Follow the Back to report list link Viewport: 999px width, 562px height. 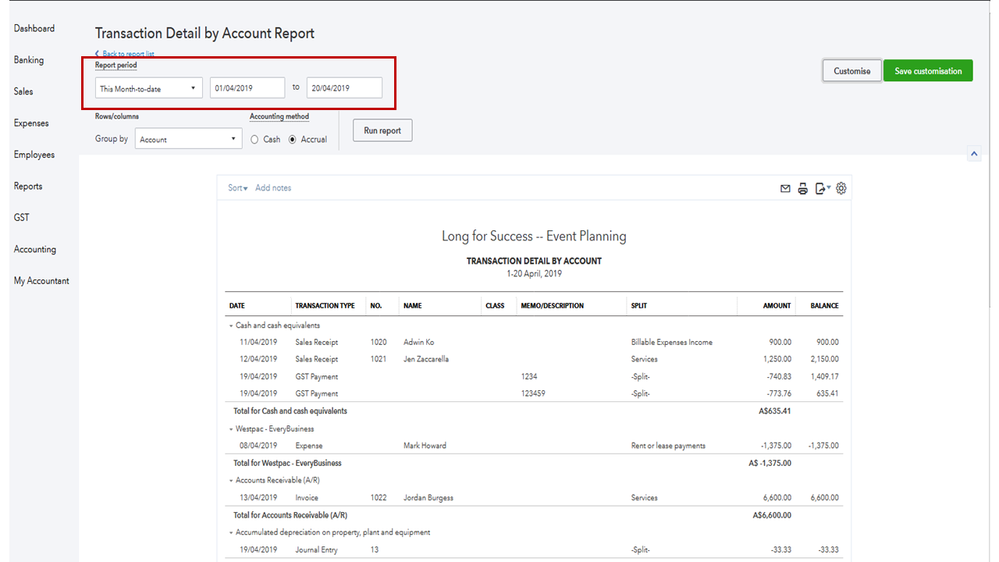[x=127, y=53]
